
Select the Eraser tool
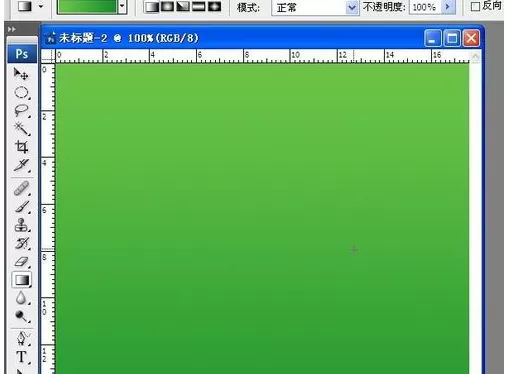(x=21, y=262)
